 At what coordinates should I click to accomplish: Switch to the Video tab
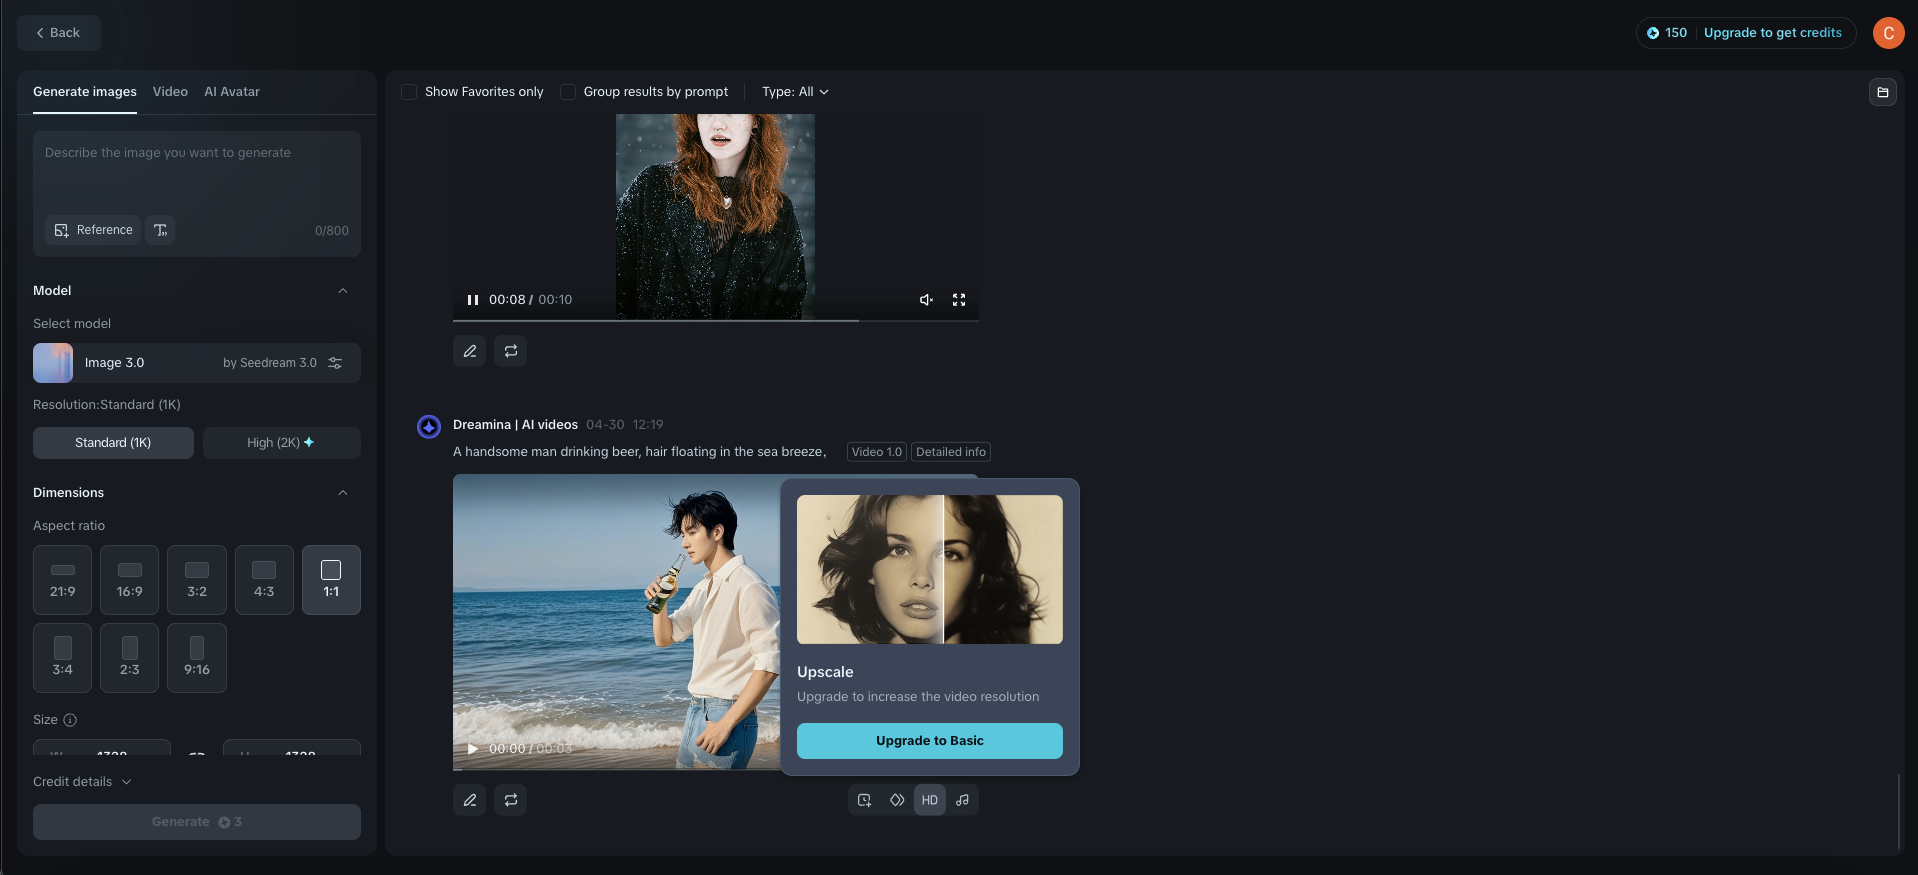tap(170, 92)
